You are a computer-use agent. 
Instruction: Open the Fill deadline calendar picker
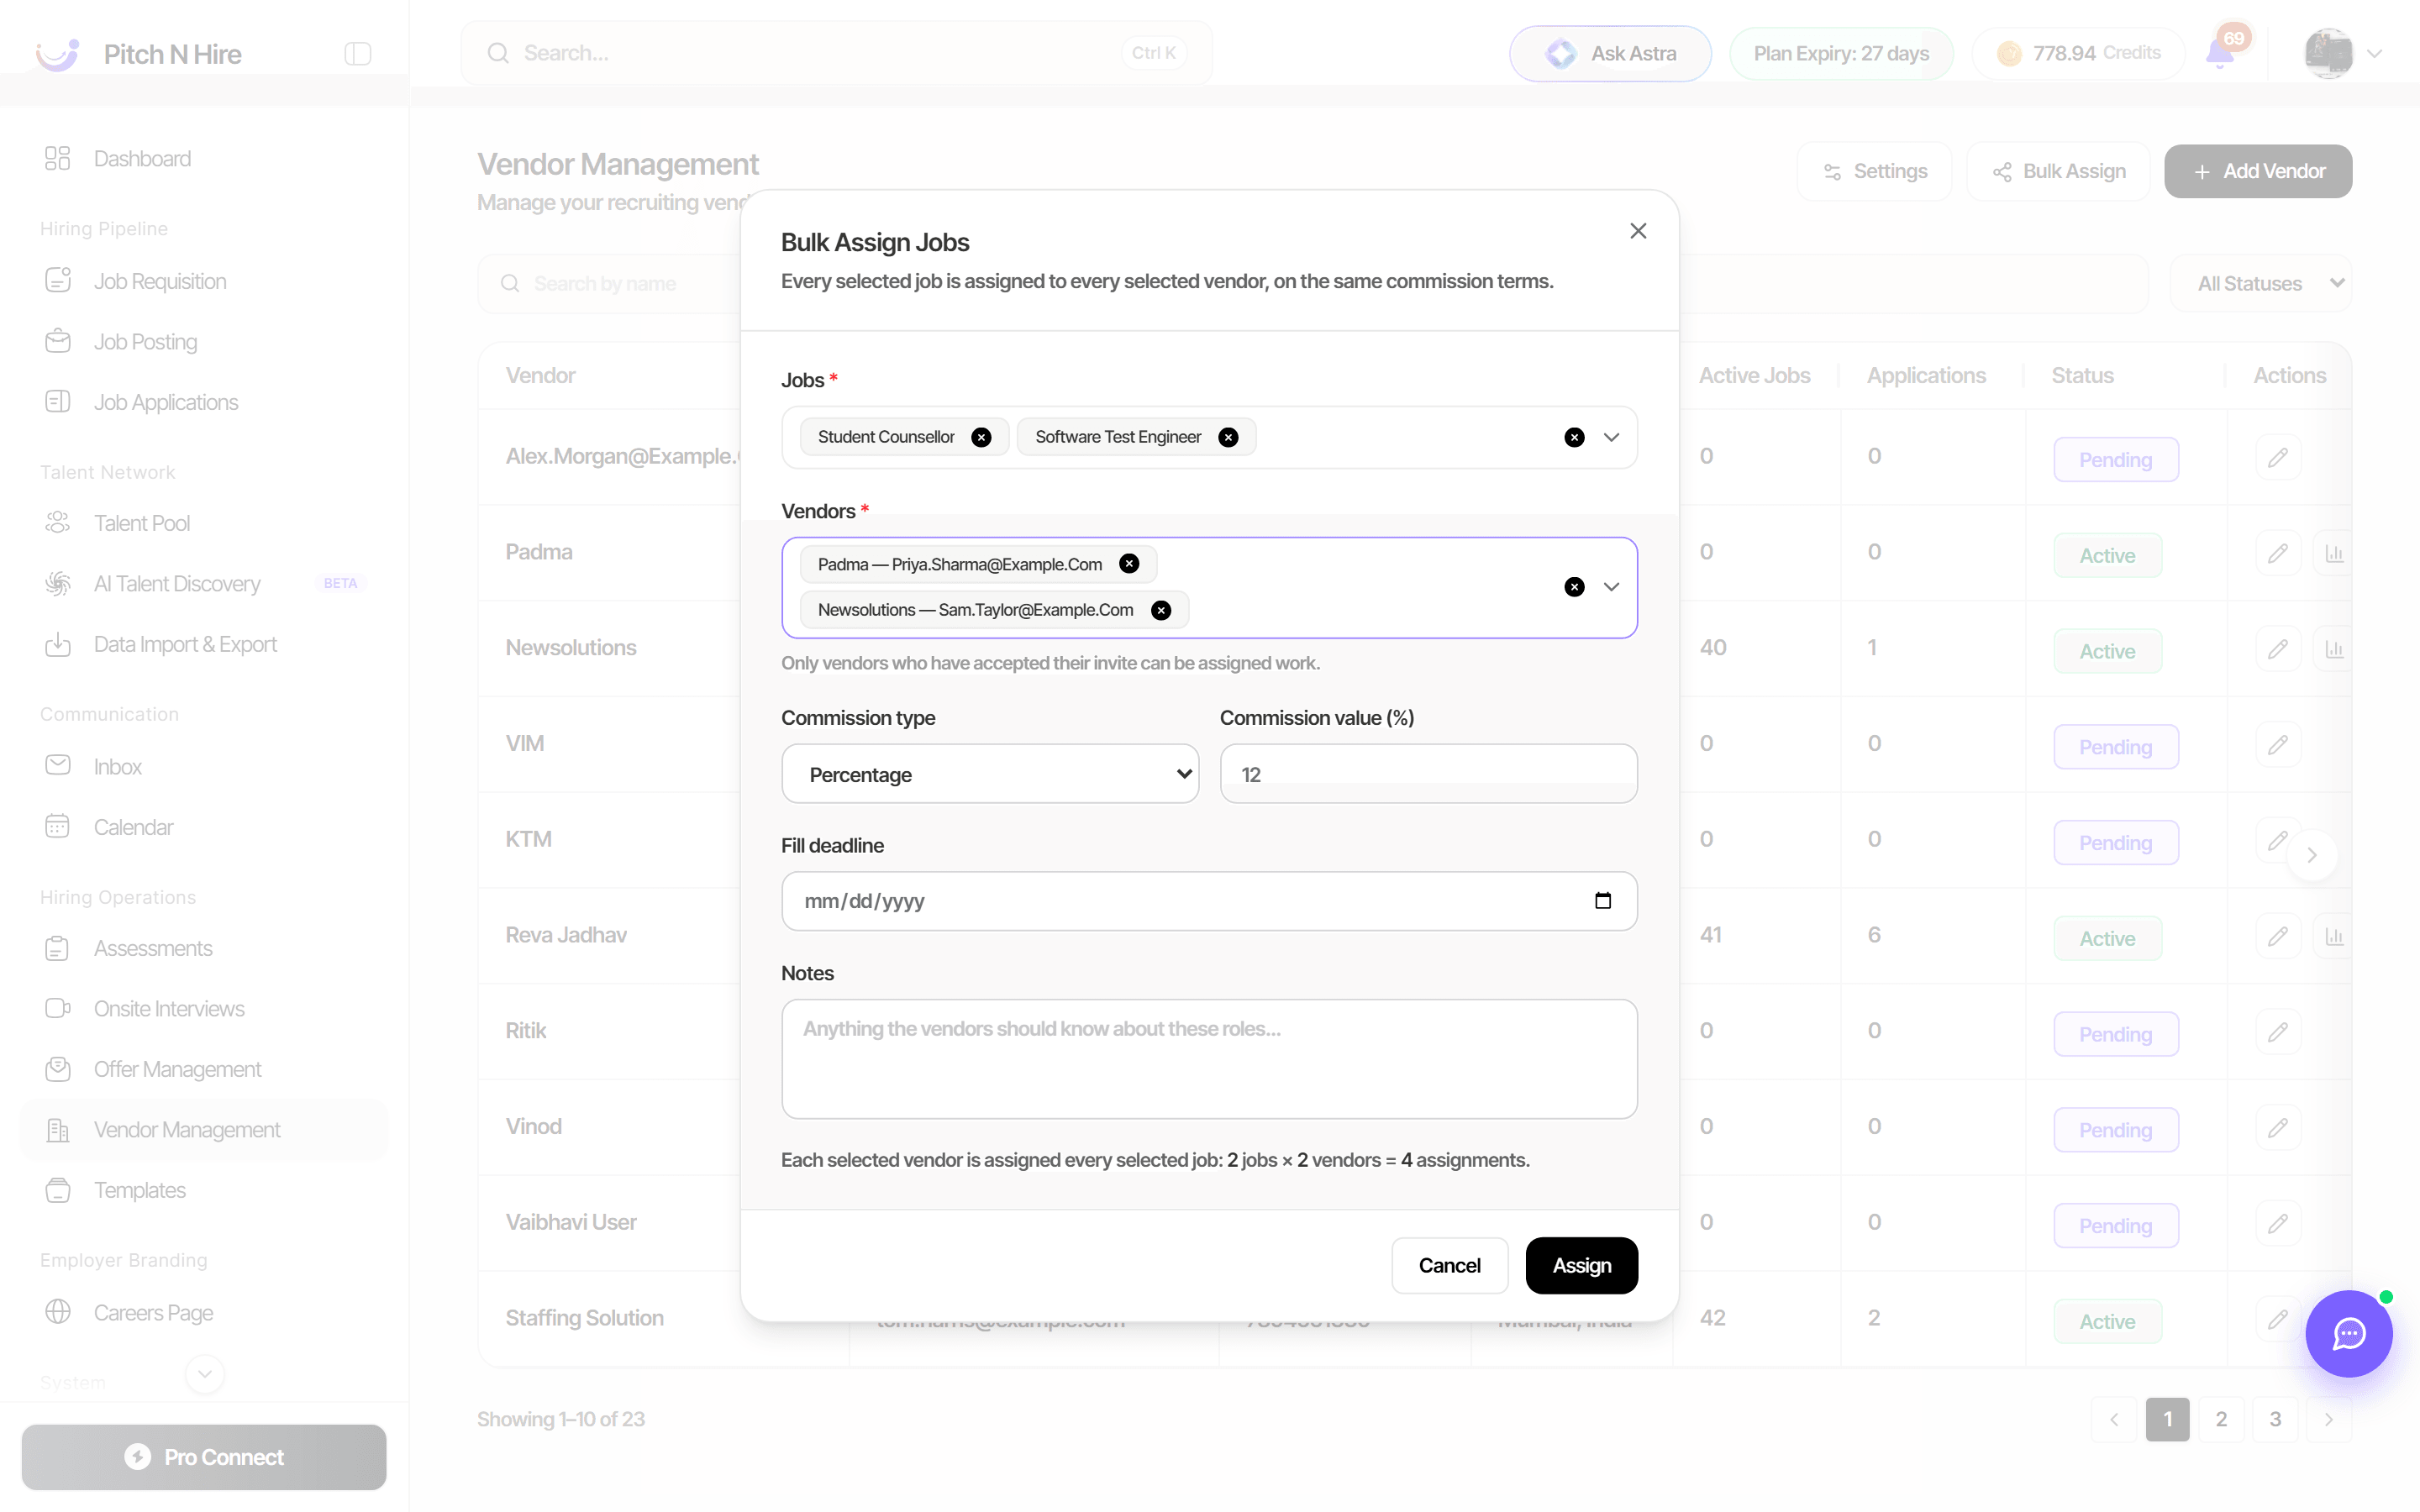click(x=1603, y=901)
